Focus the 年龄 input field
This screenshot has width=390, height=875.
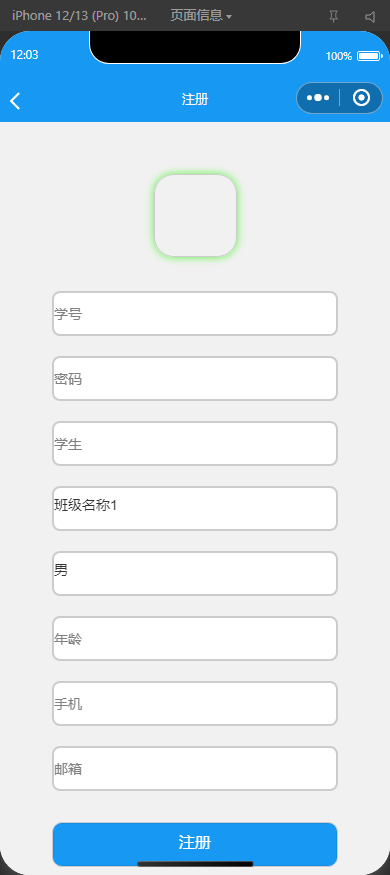[x=195, y=638]
